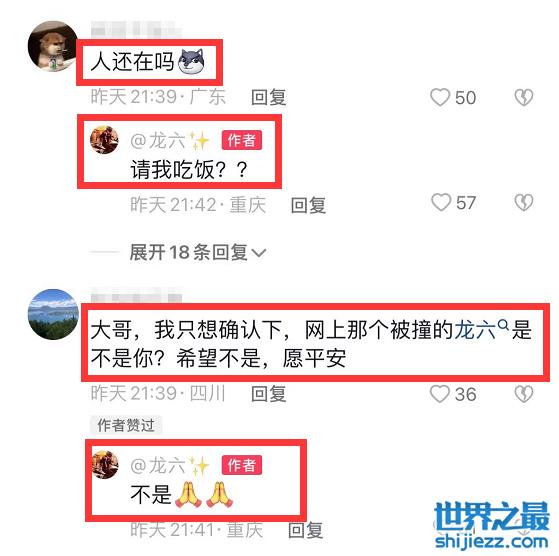Like the Sichuan comment with 36 likes
This screenshot has height=556, width=559.
[440, 394]
